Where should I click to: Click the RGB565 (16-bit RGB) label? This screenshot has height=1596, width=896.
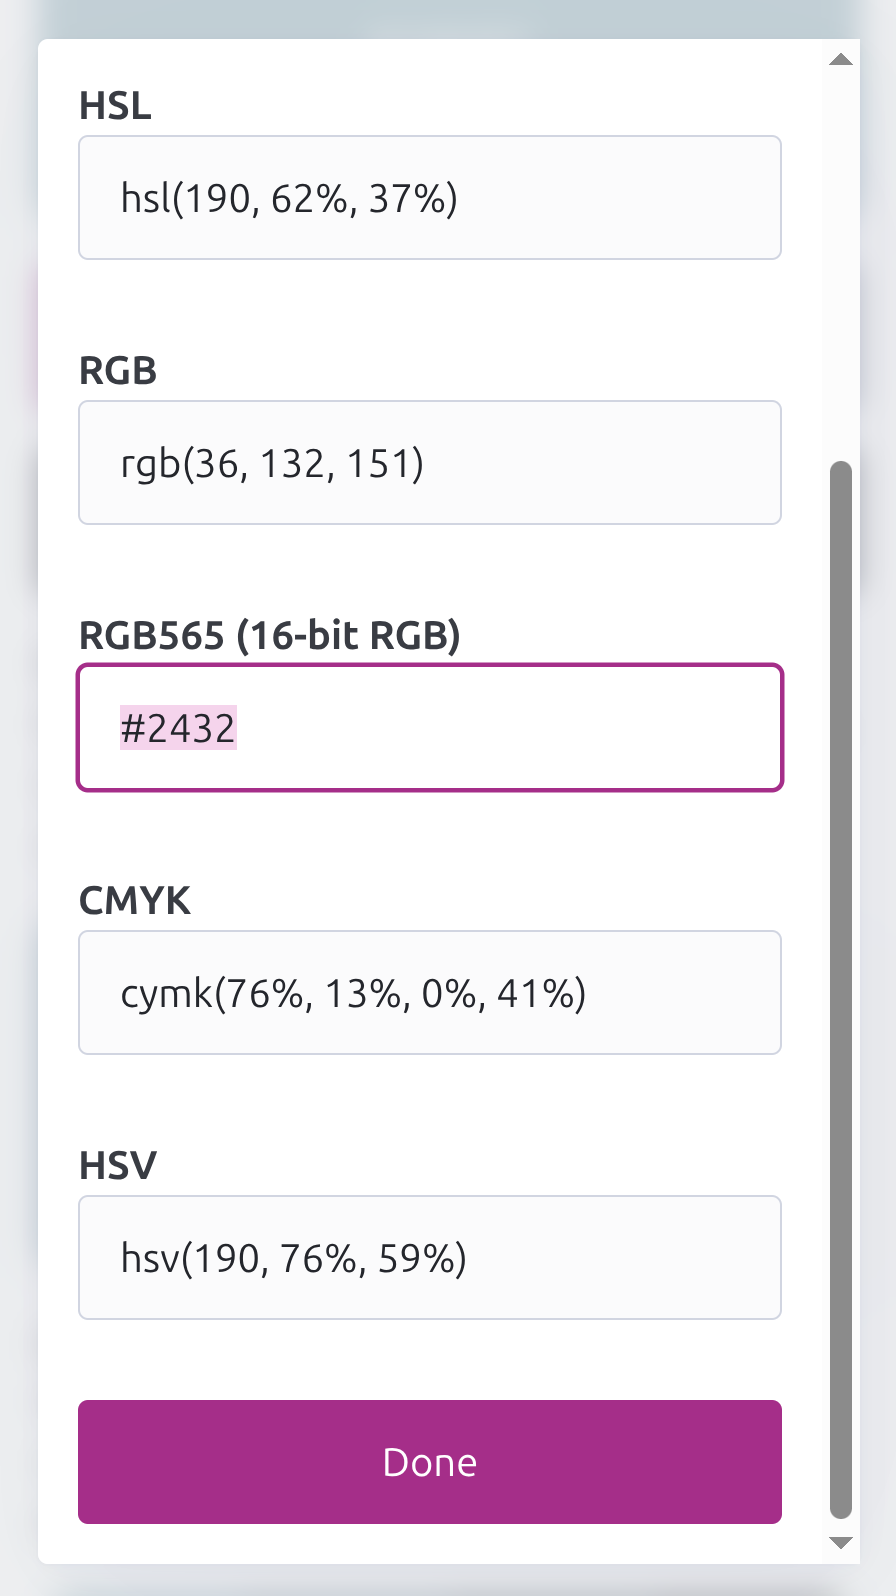click(x=269, y=636)
